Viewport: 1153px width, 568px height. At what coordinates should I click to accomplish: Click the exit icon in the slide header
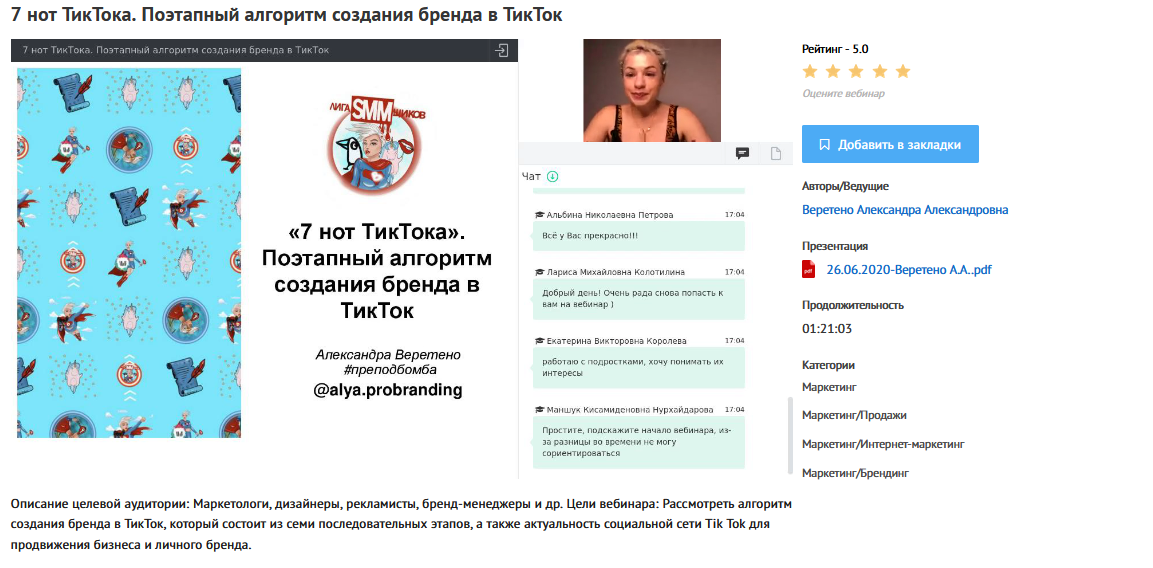501,50
